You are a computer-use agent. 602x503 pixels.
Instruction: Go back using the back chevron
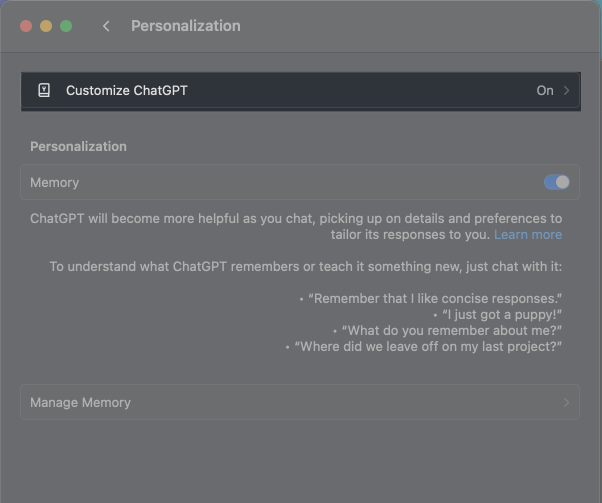106,26
